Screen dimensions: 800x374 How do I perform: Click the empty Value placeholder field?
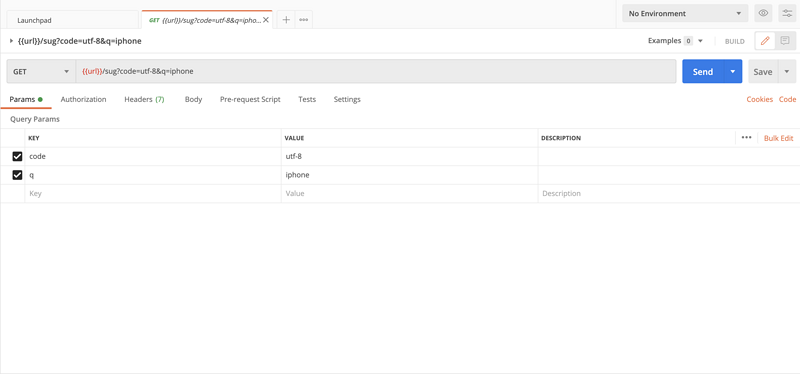pyautogui.click(x=410, y=193)
